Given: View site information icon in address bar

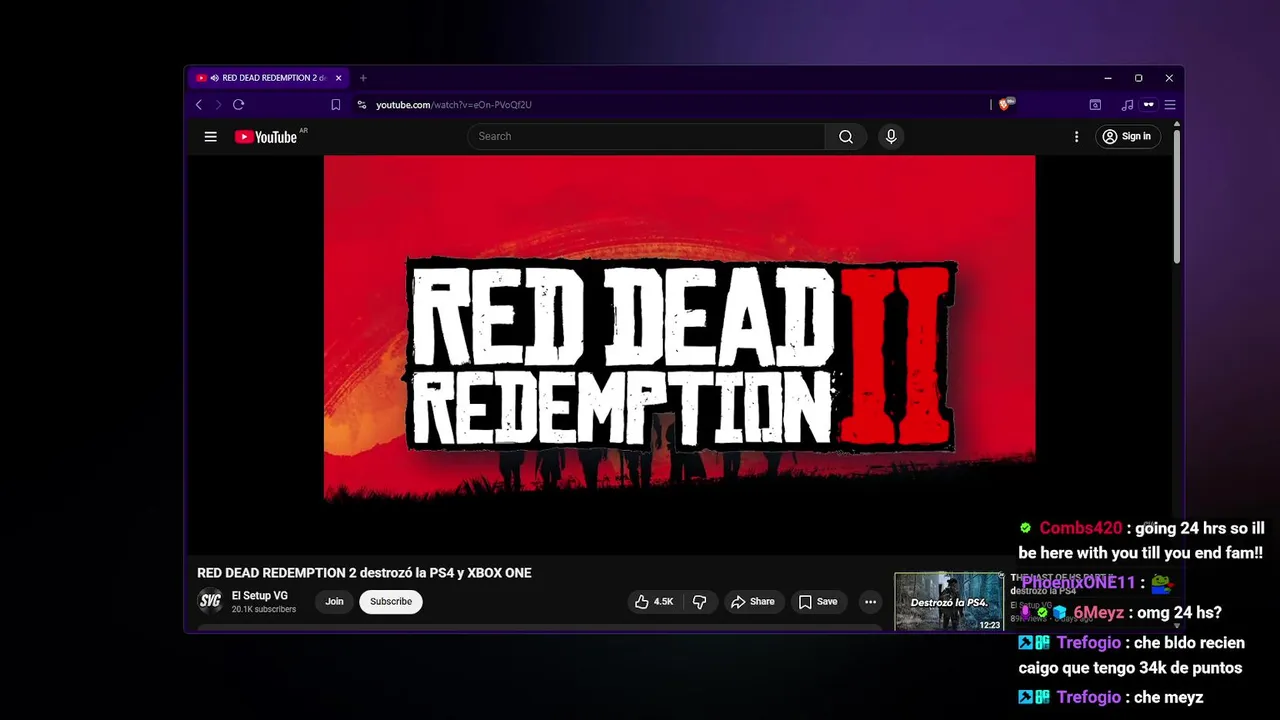Looking at the screenshot, I should click(x=362, y=105).
